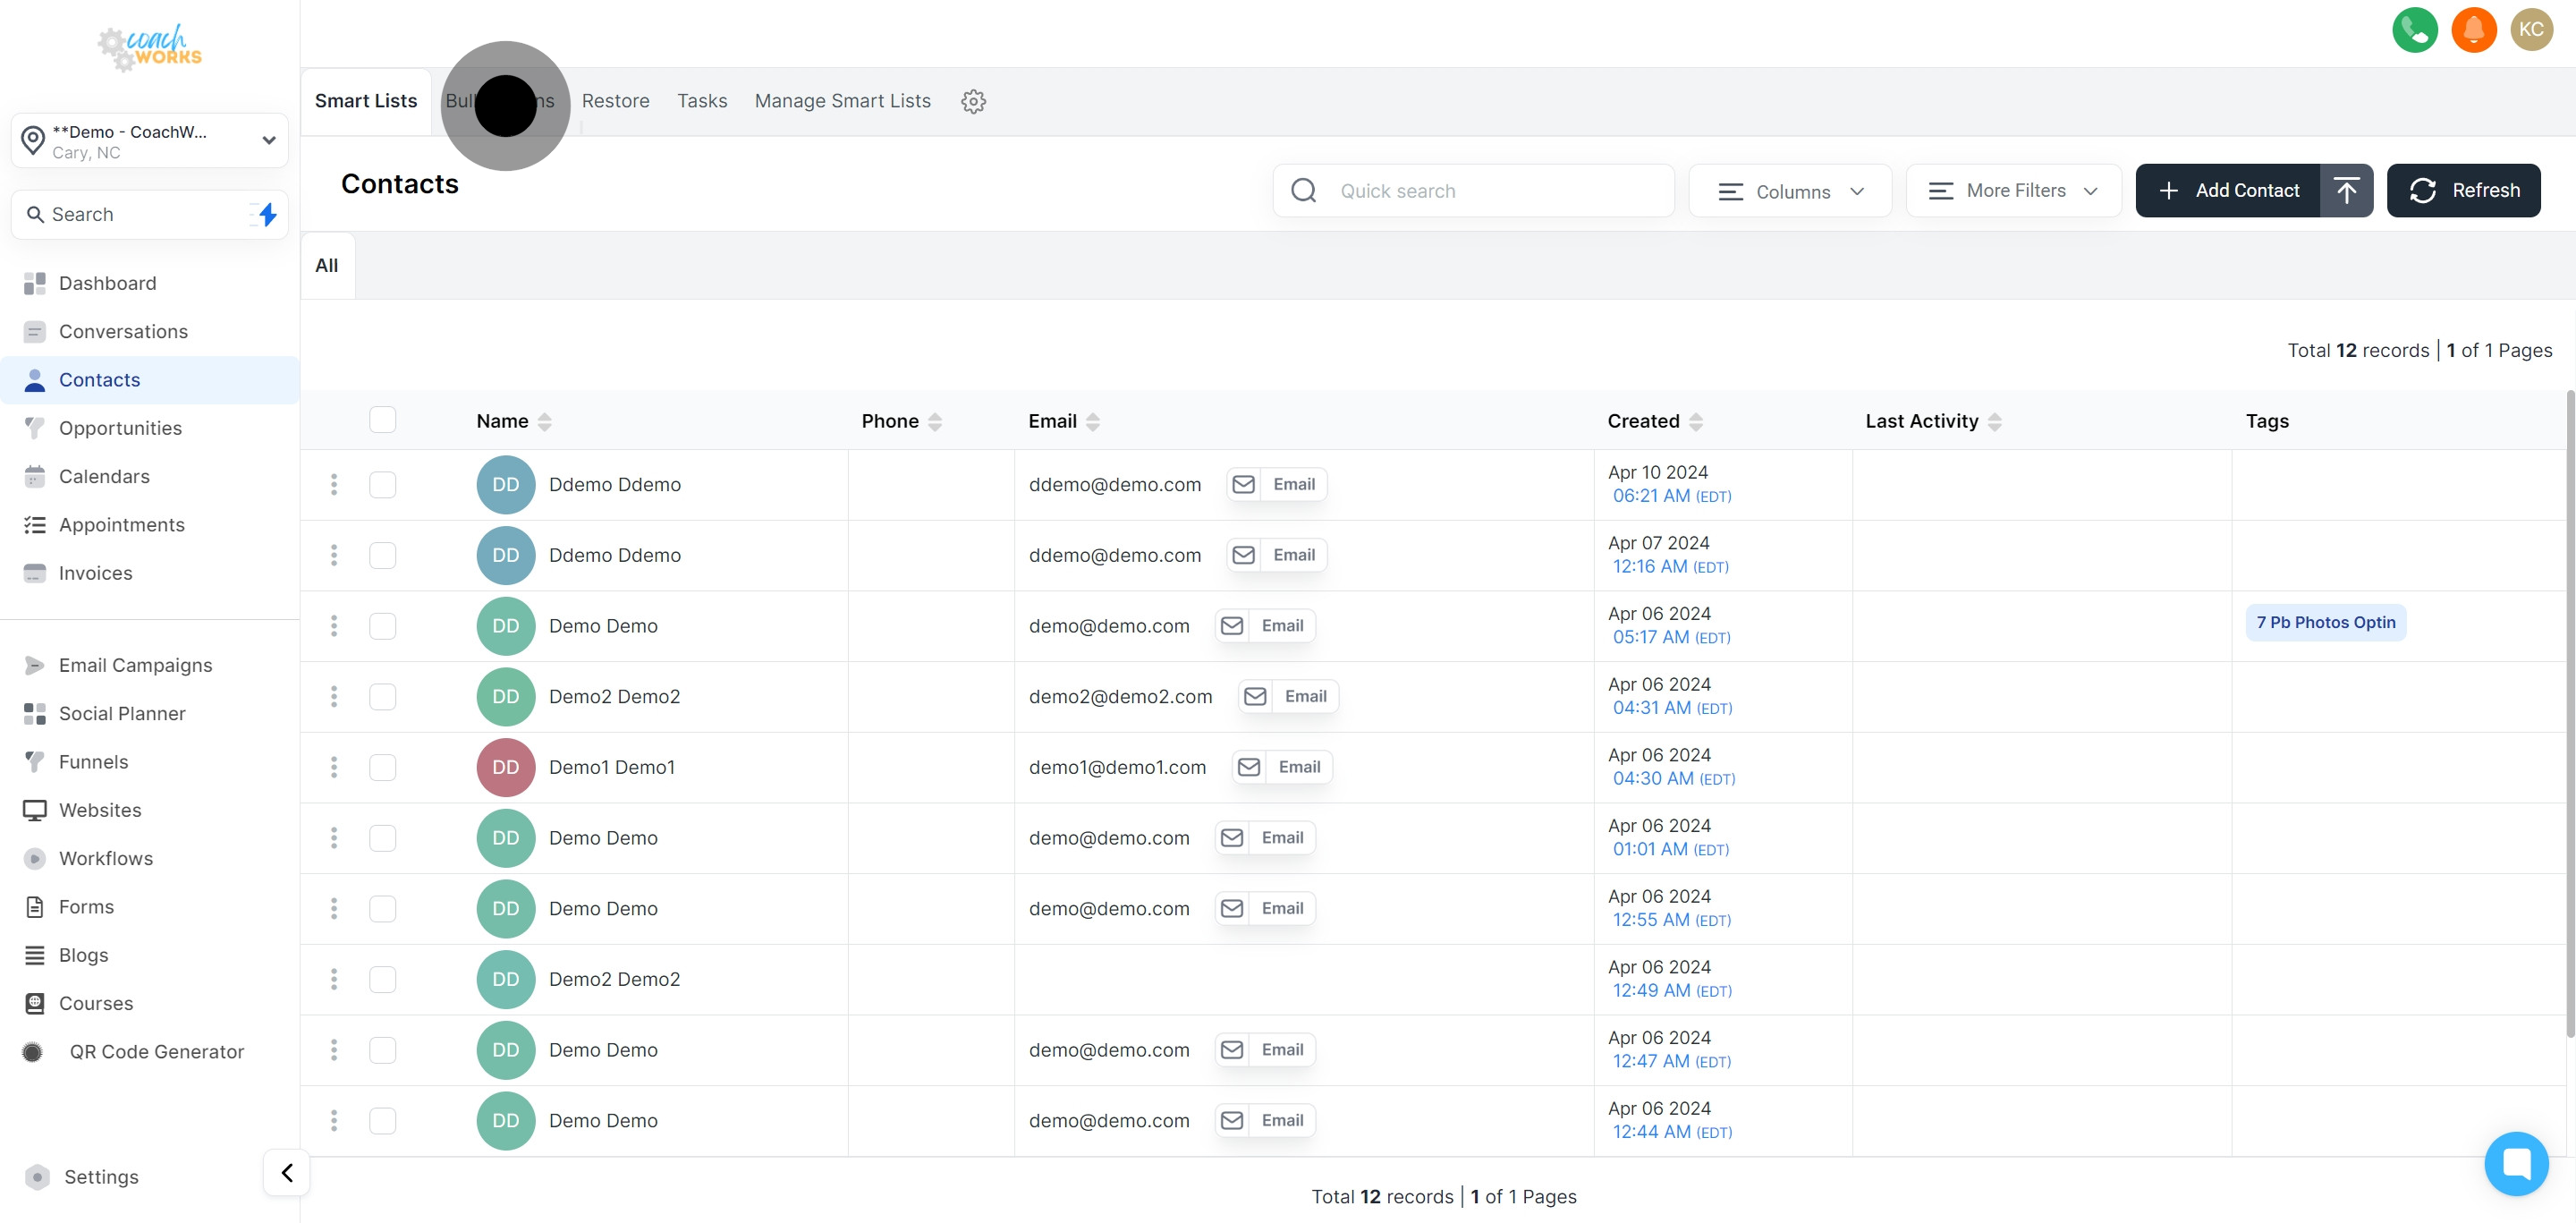The image size is (2576, 1223).
Task: Open the settings gear in the top navigation
Action: click(x=973, y=101)
